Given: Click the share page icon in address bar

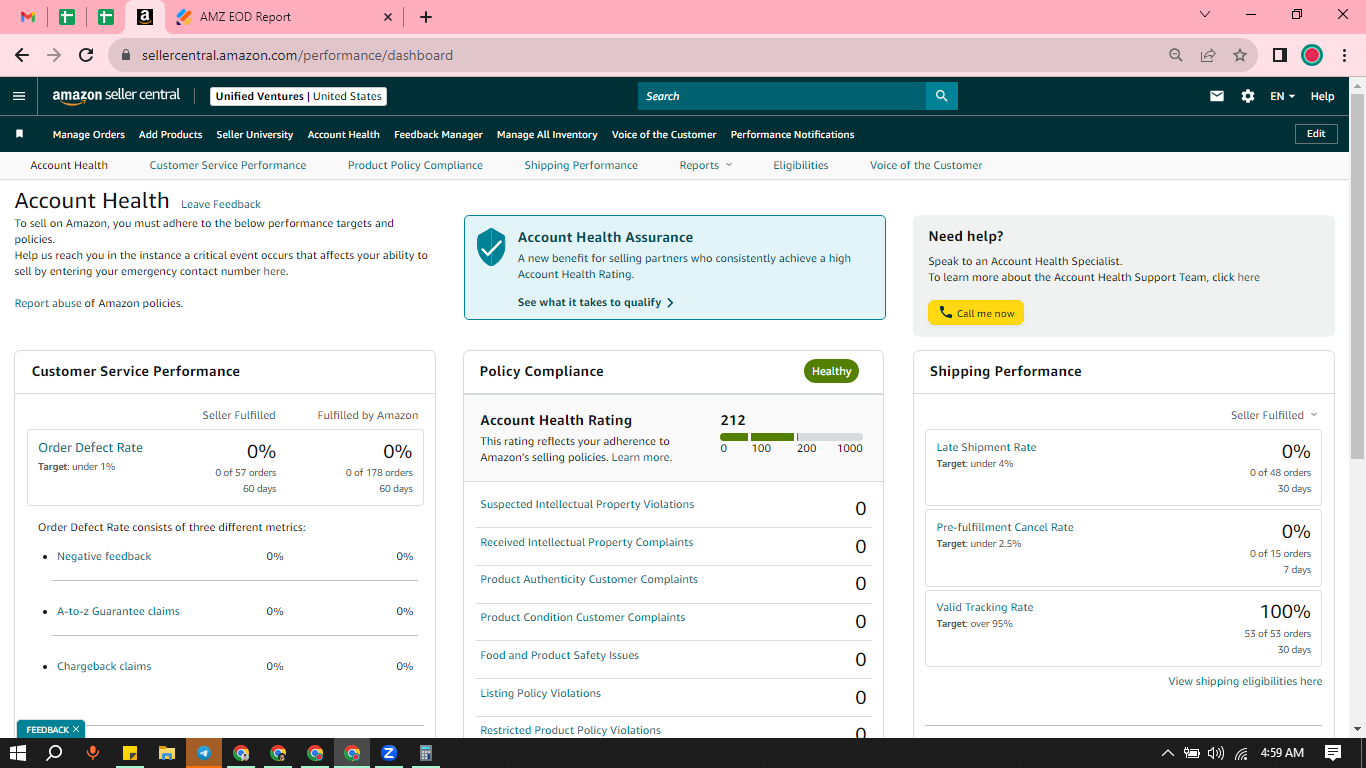Looking at the screenshot, I should [1208, 55].
